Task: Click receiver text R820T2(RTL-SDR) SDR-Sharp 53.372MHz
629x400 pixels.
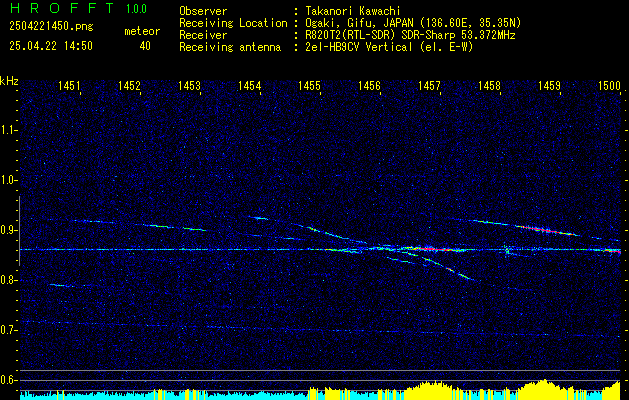Action: tap(410, 35)
